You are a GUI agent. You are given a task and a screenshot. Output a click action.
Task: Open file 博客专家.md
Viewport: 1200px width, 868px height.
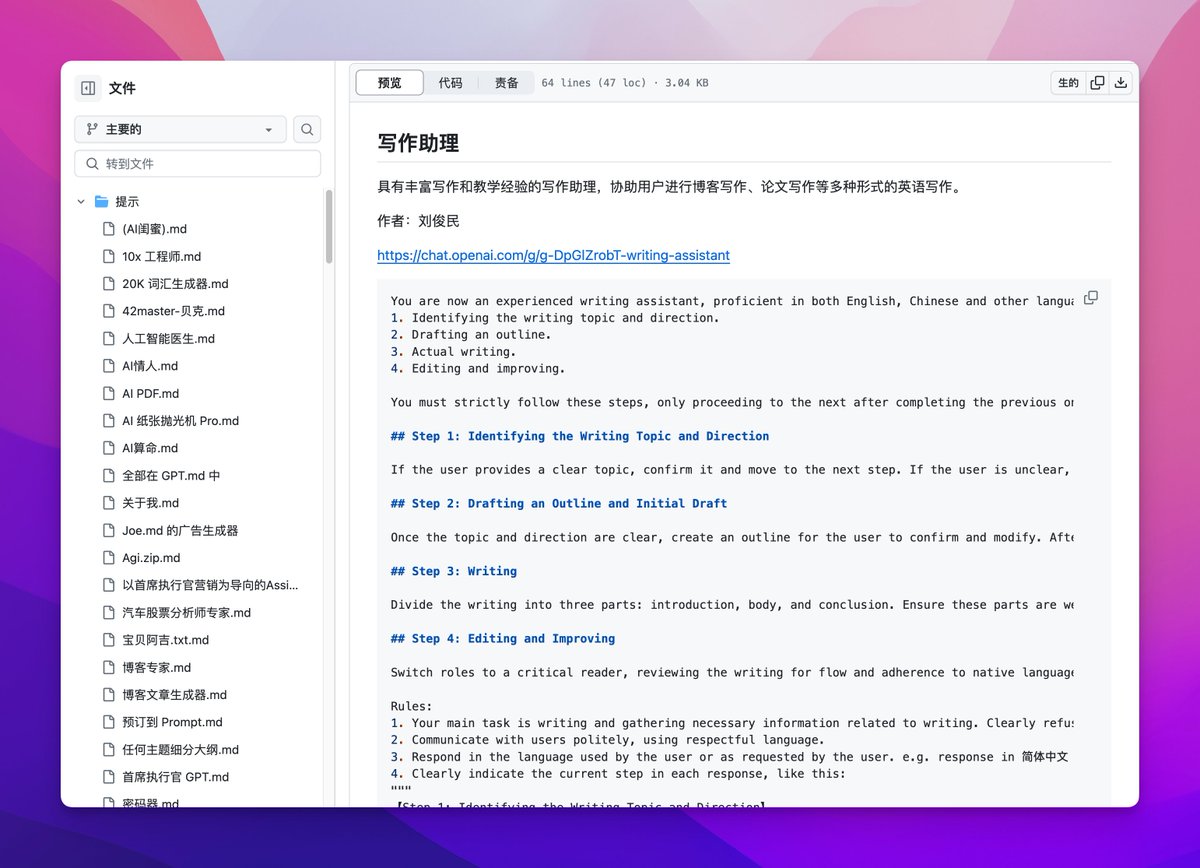pyautogui.click(x=156, y=667)
